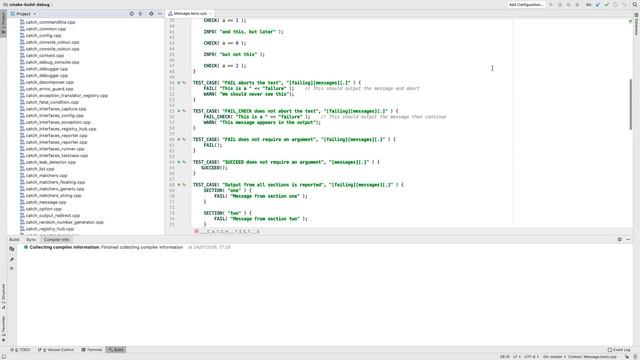The height and width of the screenshot is (360, 640).
Task: Open the Add Configuration dropdown
Action: (x=526, y=4)
